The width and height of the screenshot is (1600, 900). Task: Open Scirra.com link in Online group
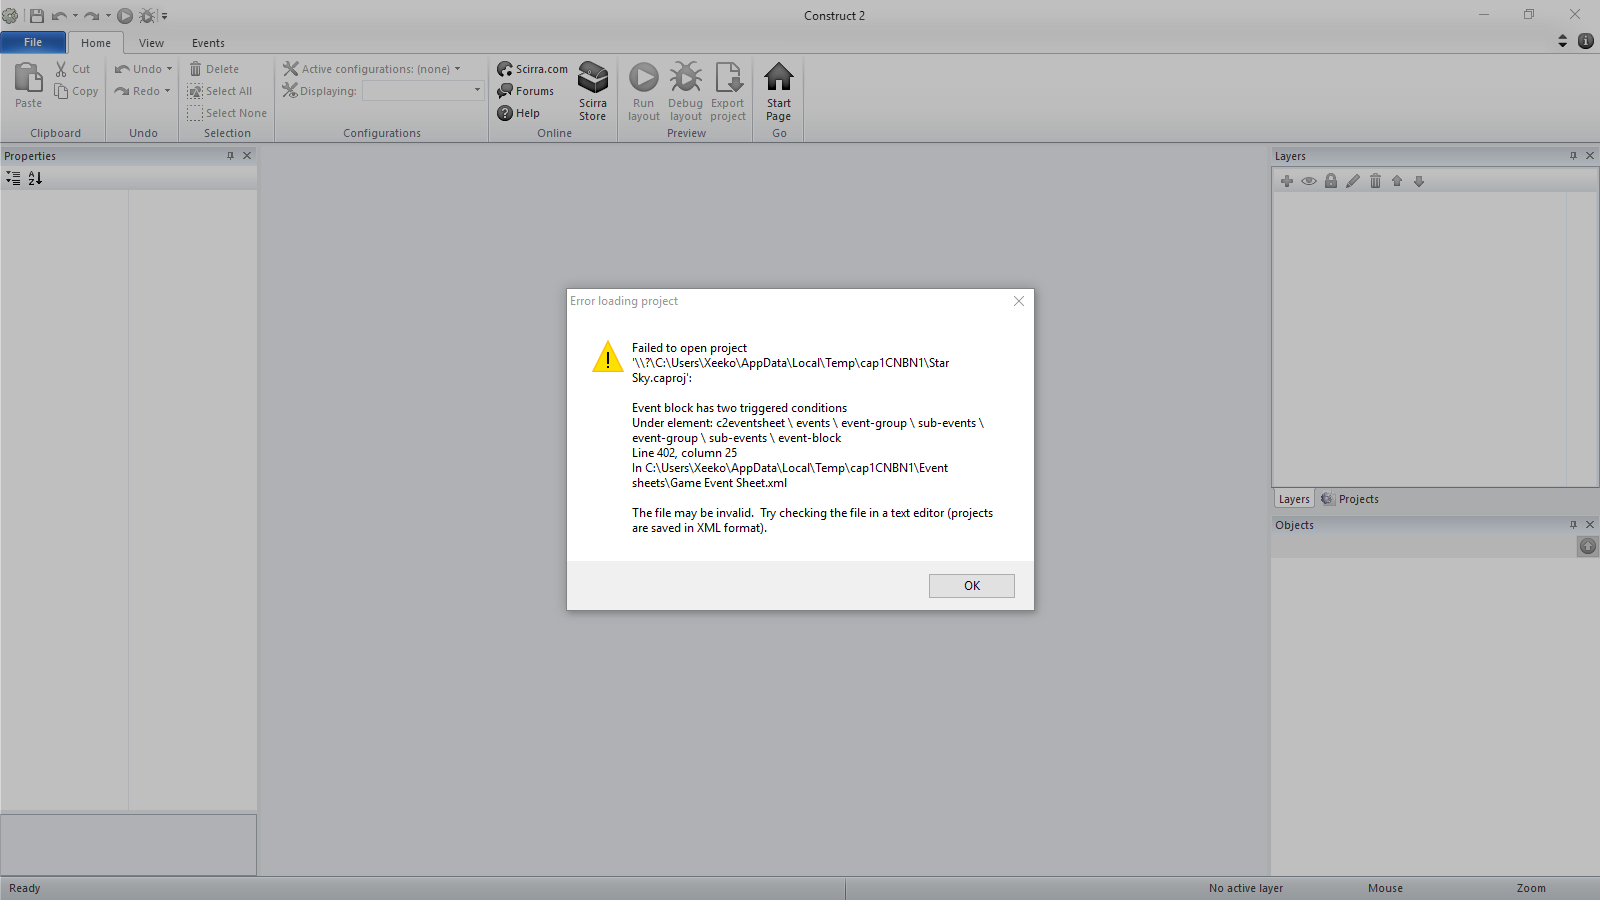click(533, 69)
